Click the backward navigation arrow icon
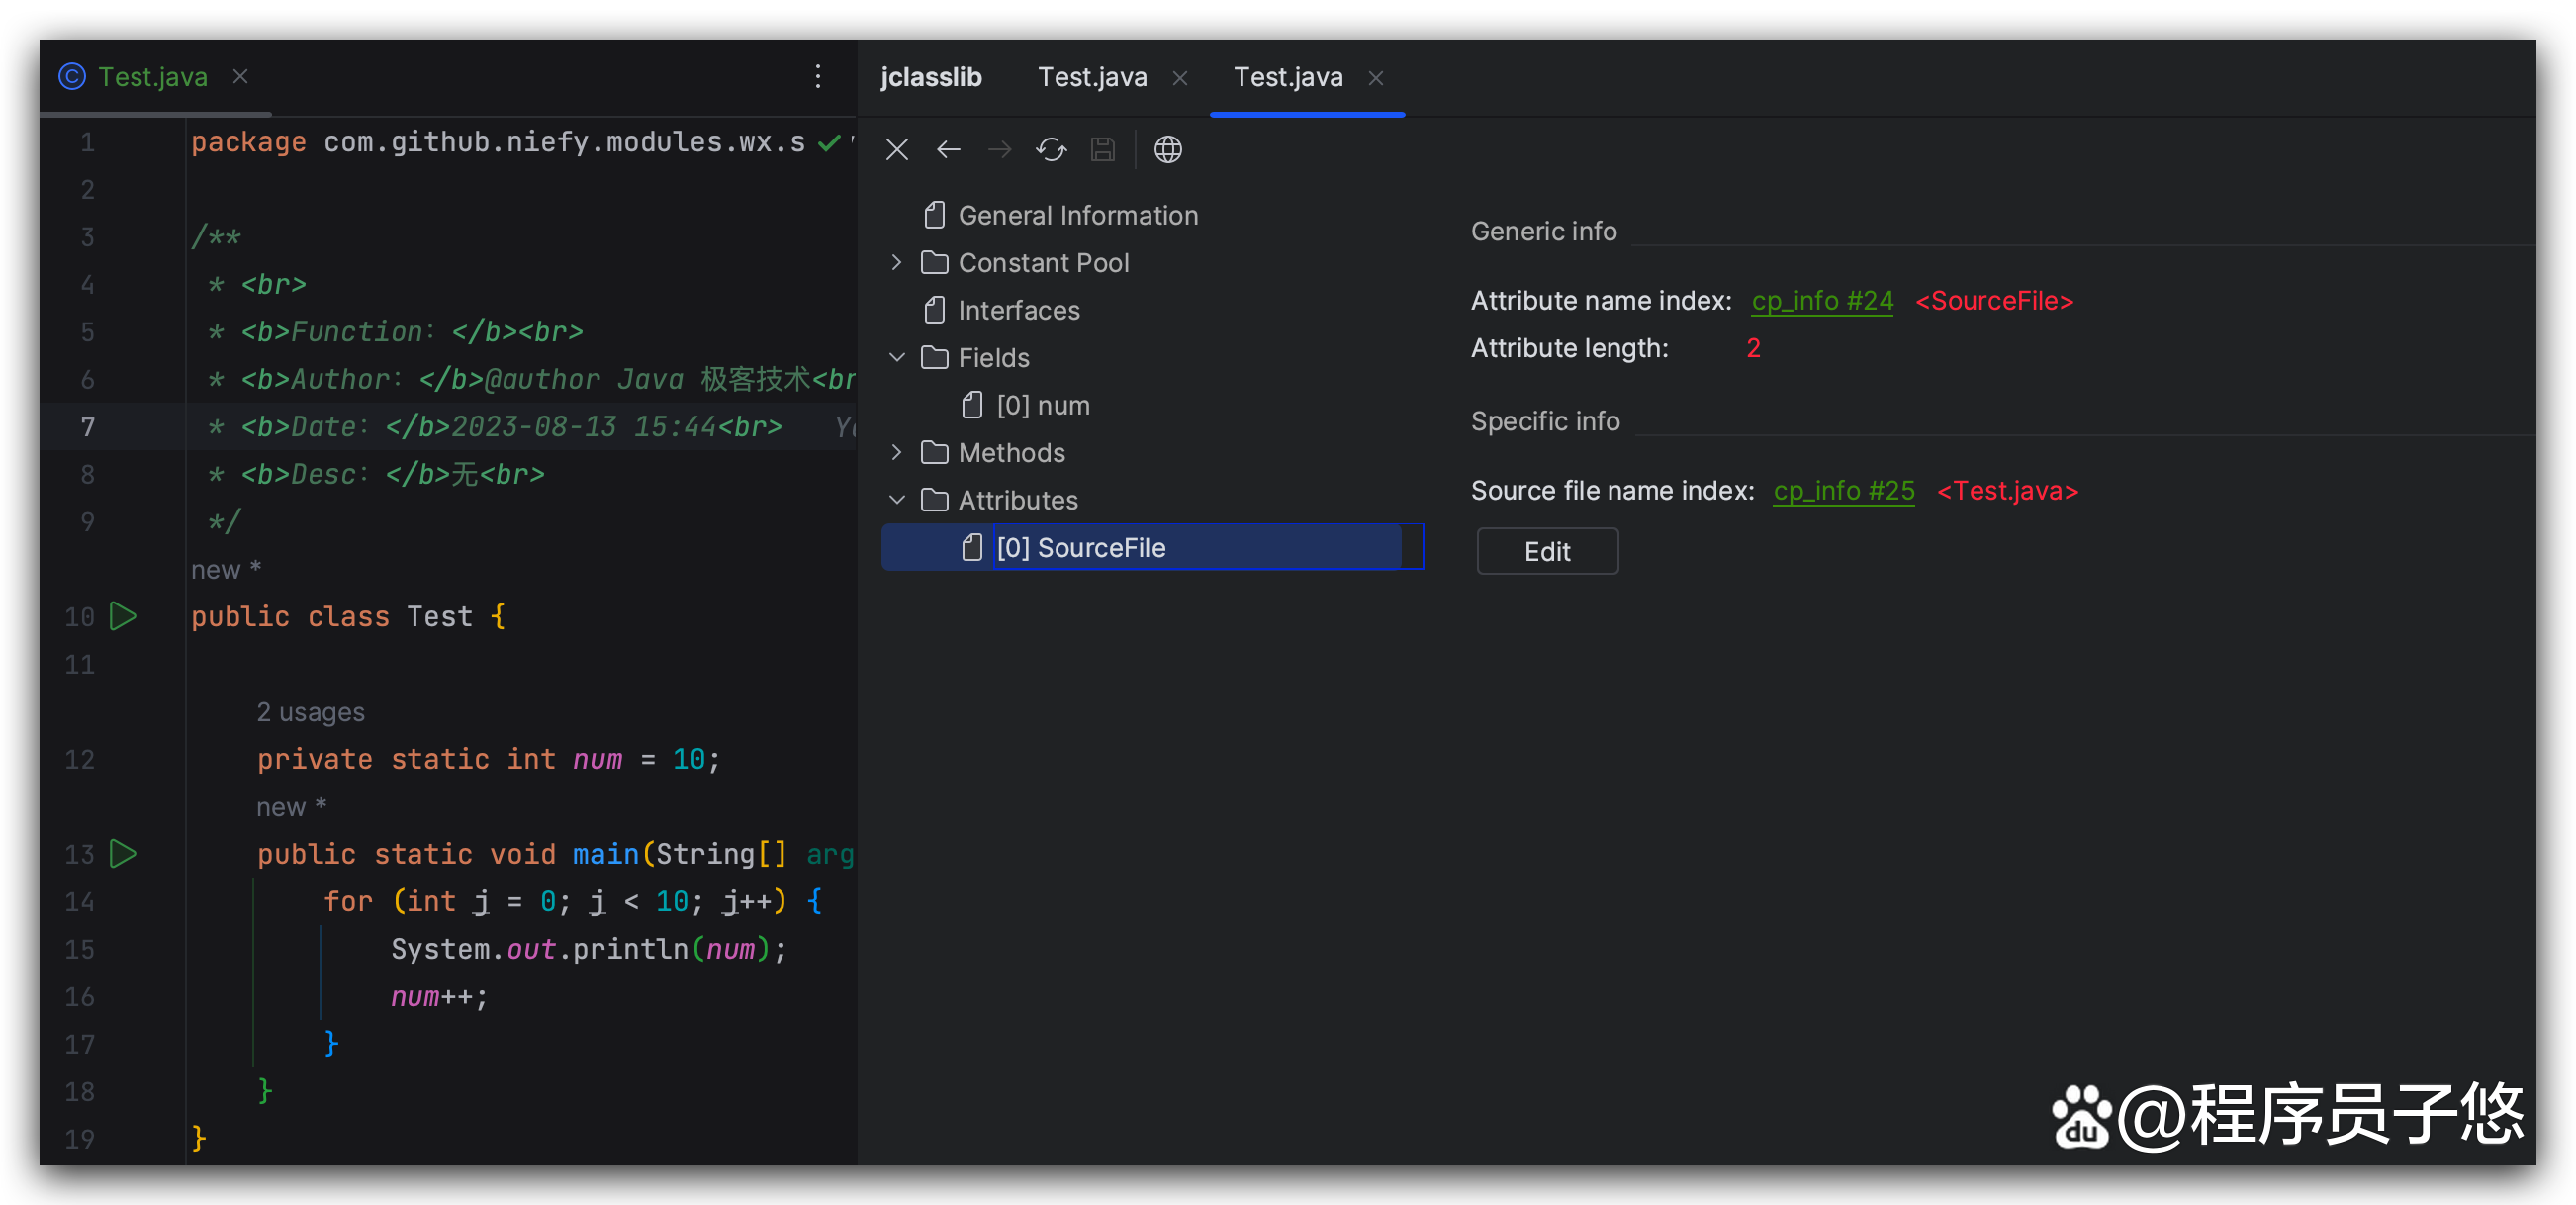Screen dimensions: 2576x1205 coord(948,150)
